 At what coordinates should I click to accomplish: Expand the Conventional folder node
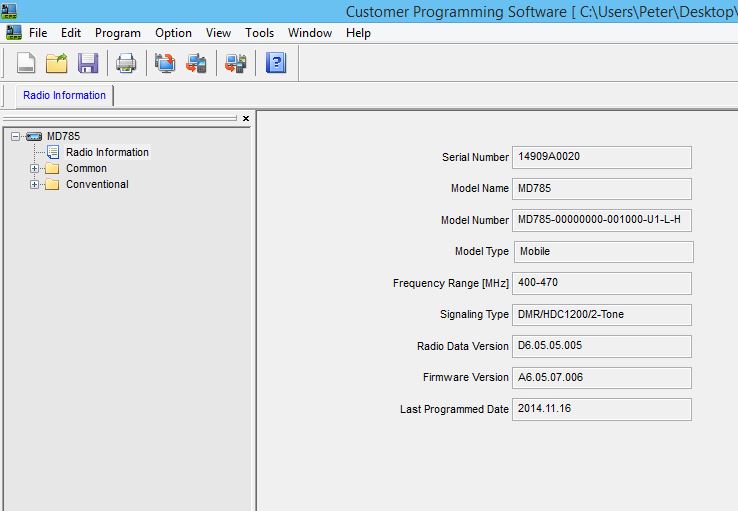tap(34, 184)
